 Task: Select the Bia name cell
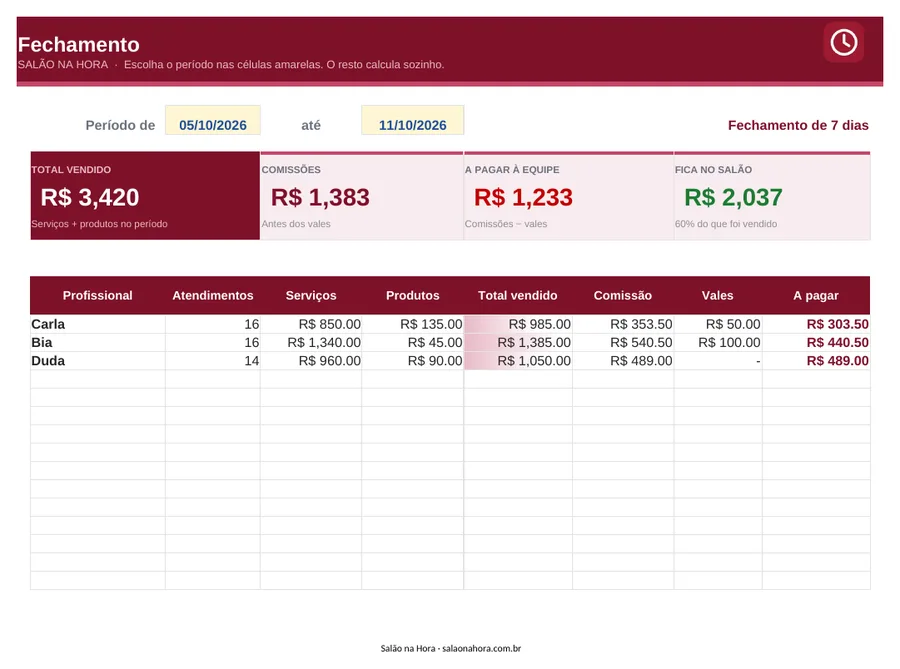(98, 343)
